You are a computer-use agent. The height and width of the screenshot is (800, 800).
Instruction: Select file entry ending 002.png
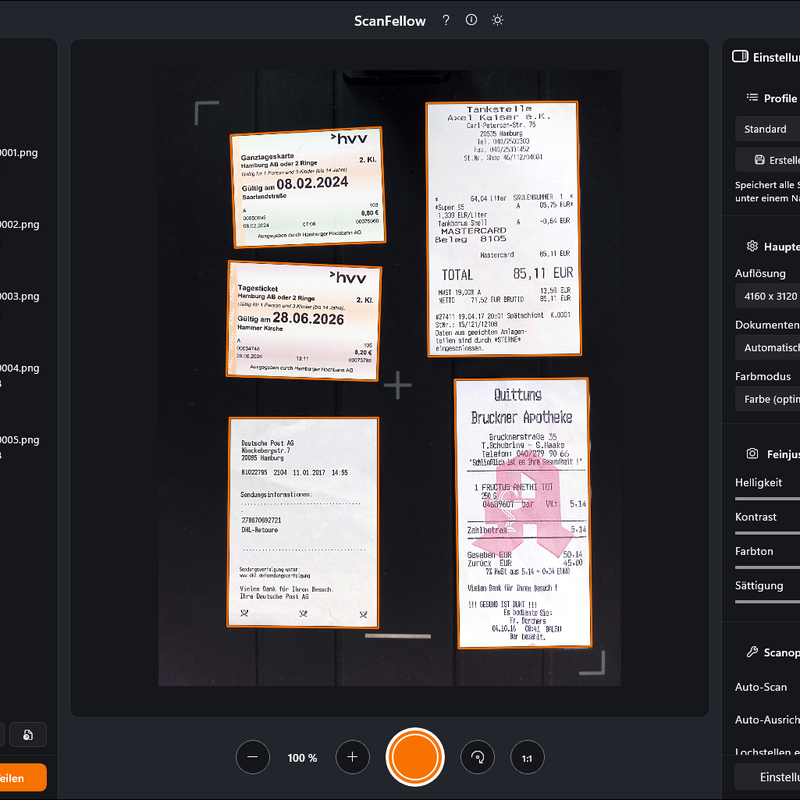[x=19, y=224]
